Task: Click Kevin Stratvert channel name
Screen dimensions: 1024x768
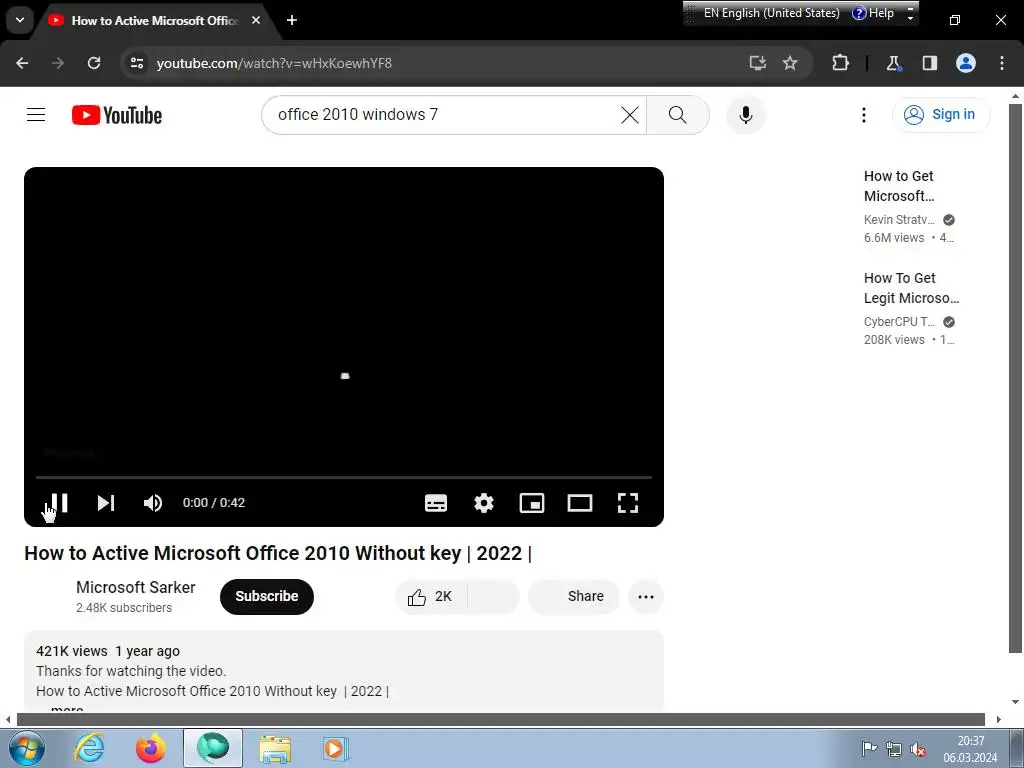Action: point(899,219)
